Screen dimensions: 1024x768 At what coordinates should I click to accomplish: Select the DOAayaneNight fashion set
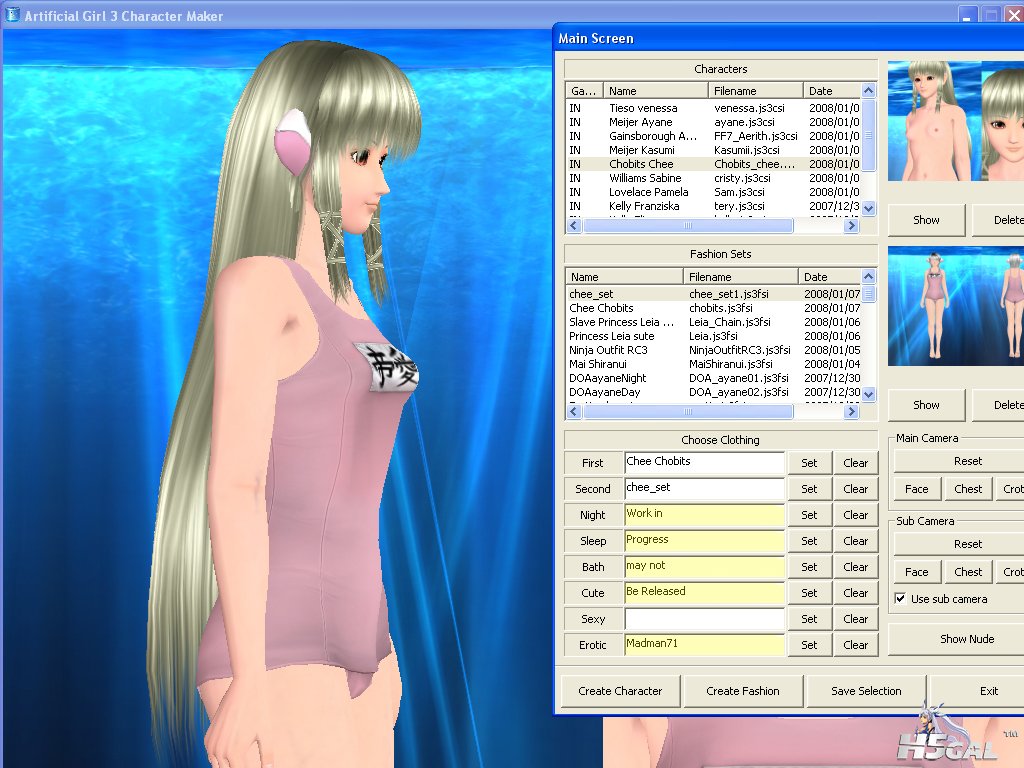click(x=714, y=378)
